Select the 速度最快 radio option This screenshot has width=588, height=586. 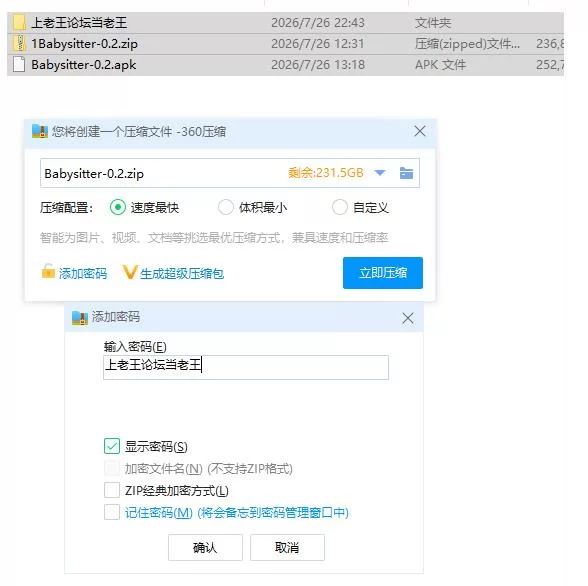pyautogui.click(x=118, y=207)
